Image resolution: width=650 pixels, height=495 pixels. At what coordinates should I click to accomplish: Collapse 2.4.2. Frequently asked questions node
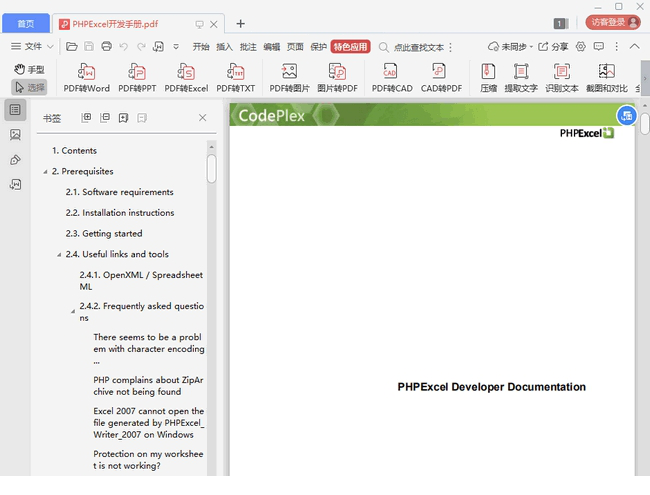(x=73, y=311)
